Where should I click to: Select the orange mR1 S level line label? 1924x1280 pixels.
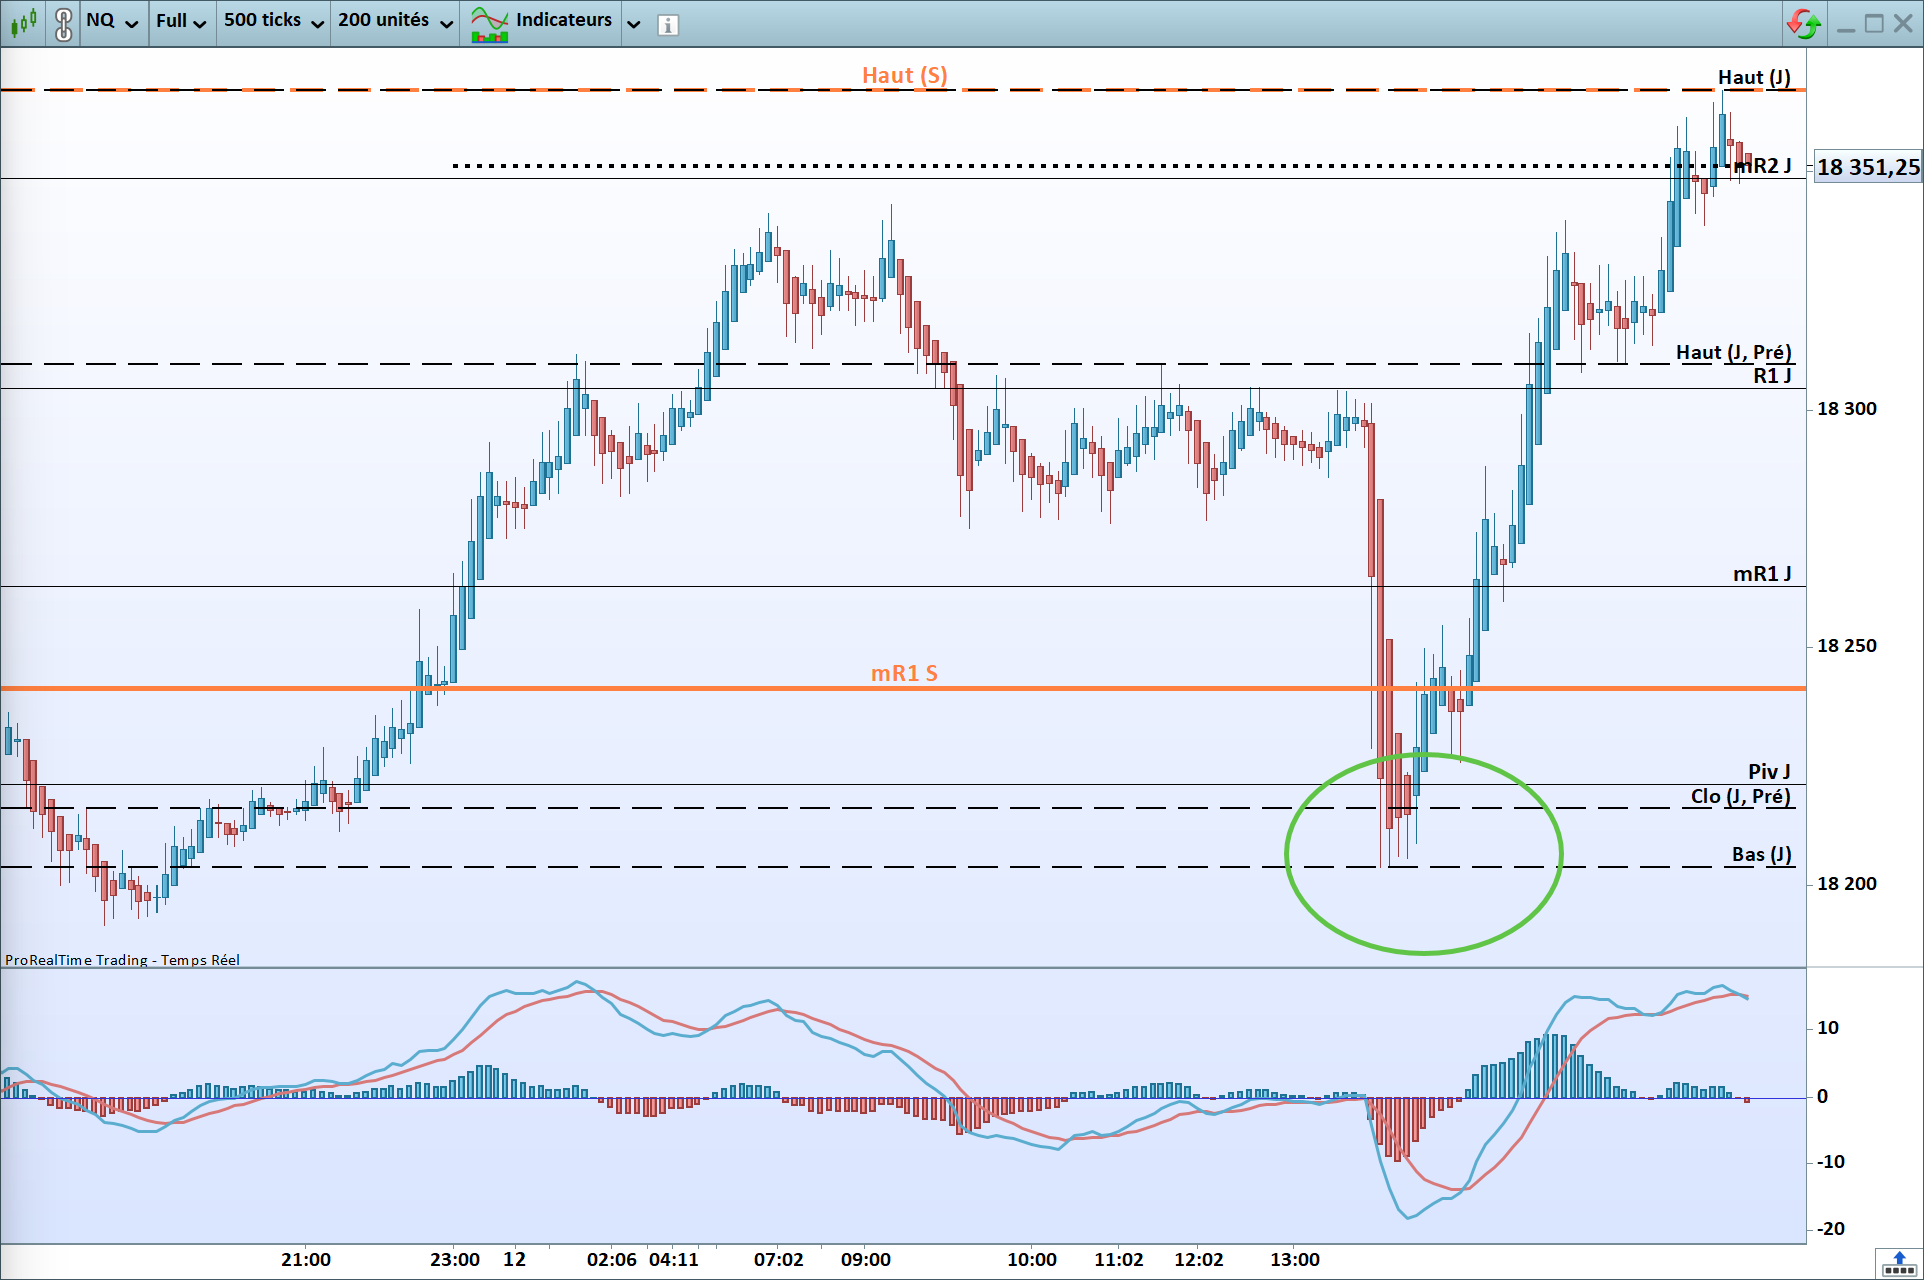[904, 673]
